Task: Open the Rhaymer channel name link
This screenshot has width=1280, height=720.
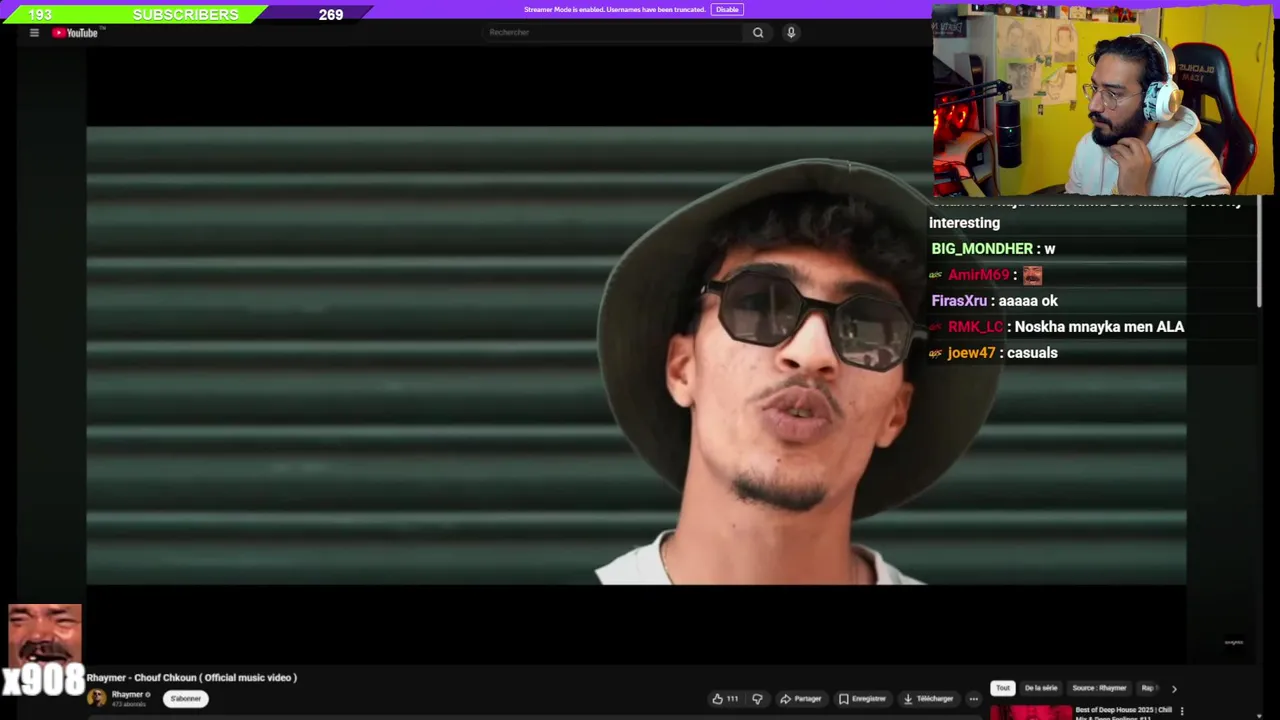Action: pos(127,695)
